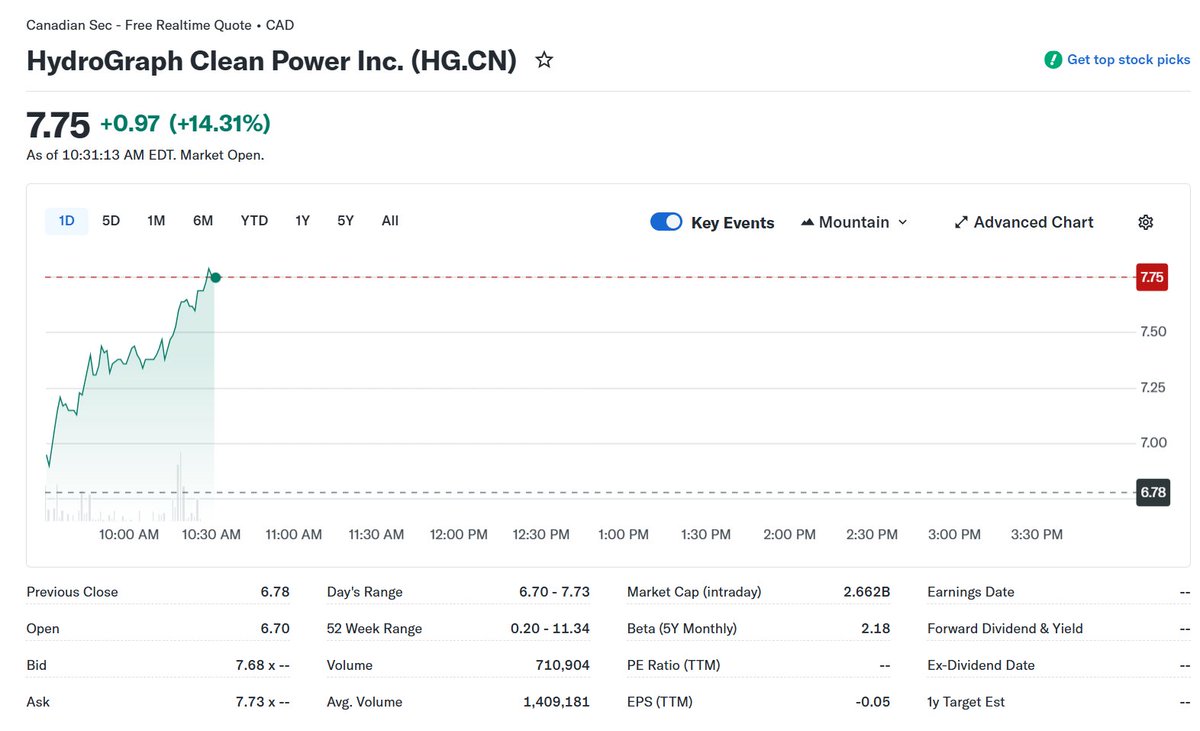1200x731 pixels.
Task: Click the 12:00 PM axis label
Action: [459, 535]
